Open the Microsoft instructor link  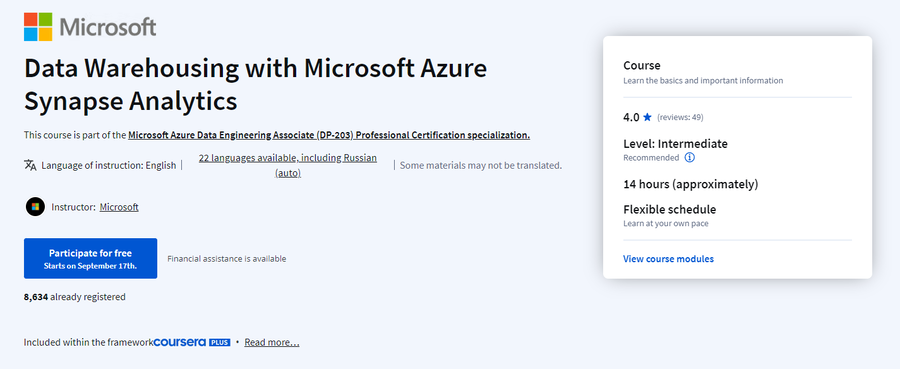119,207
